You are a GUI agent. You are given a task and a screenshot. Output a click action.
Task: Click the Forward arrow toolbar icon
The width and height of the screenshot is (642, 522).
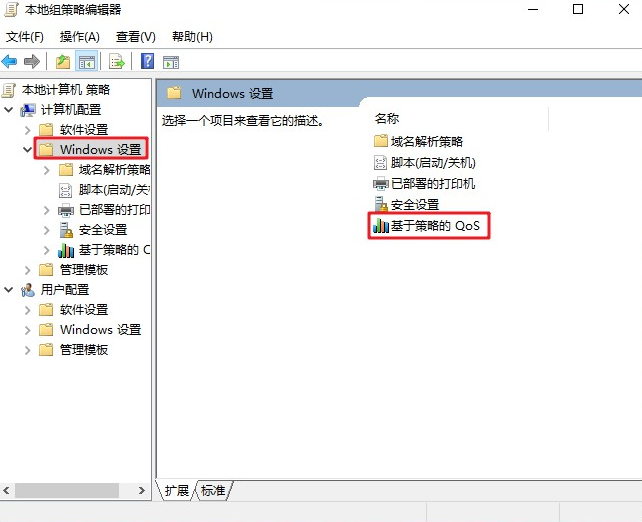click(x=32, y=62)
